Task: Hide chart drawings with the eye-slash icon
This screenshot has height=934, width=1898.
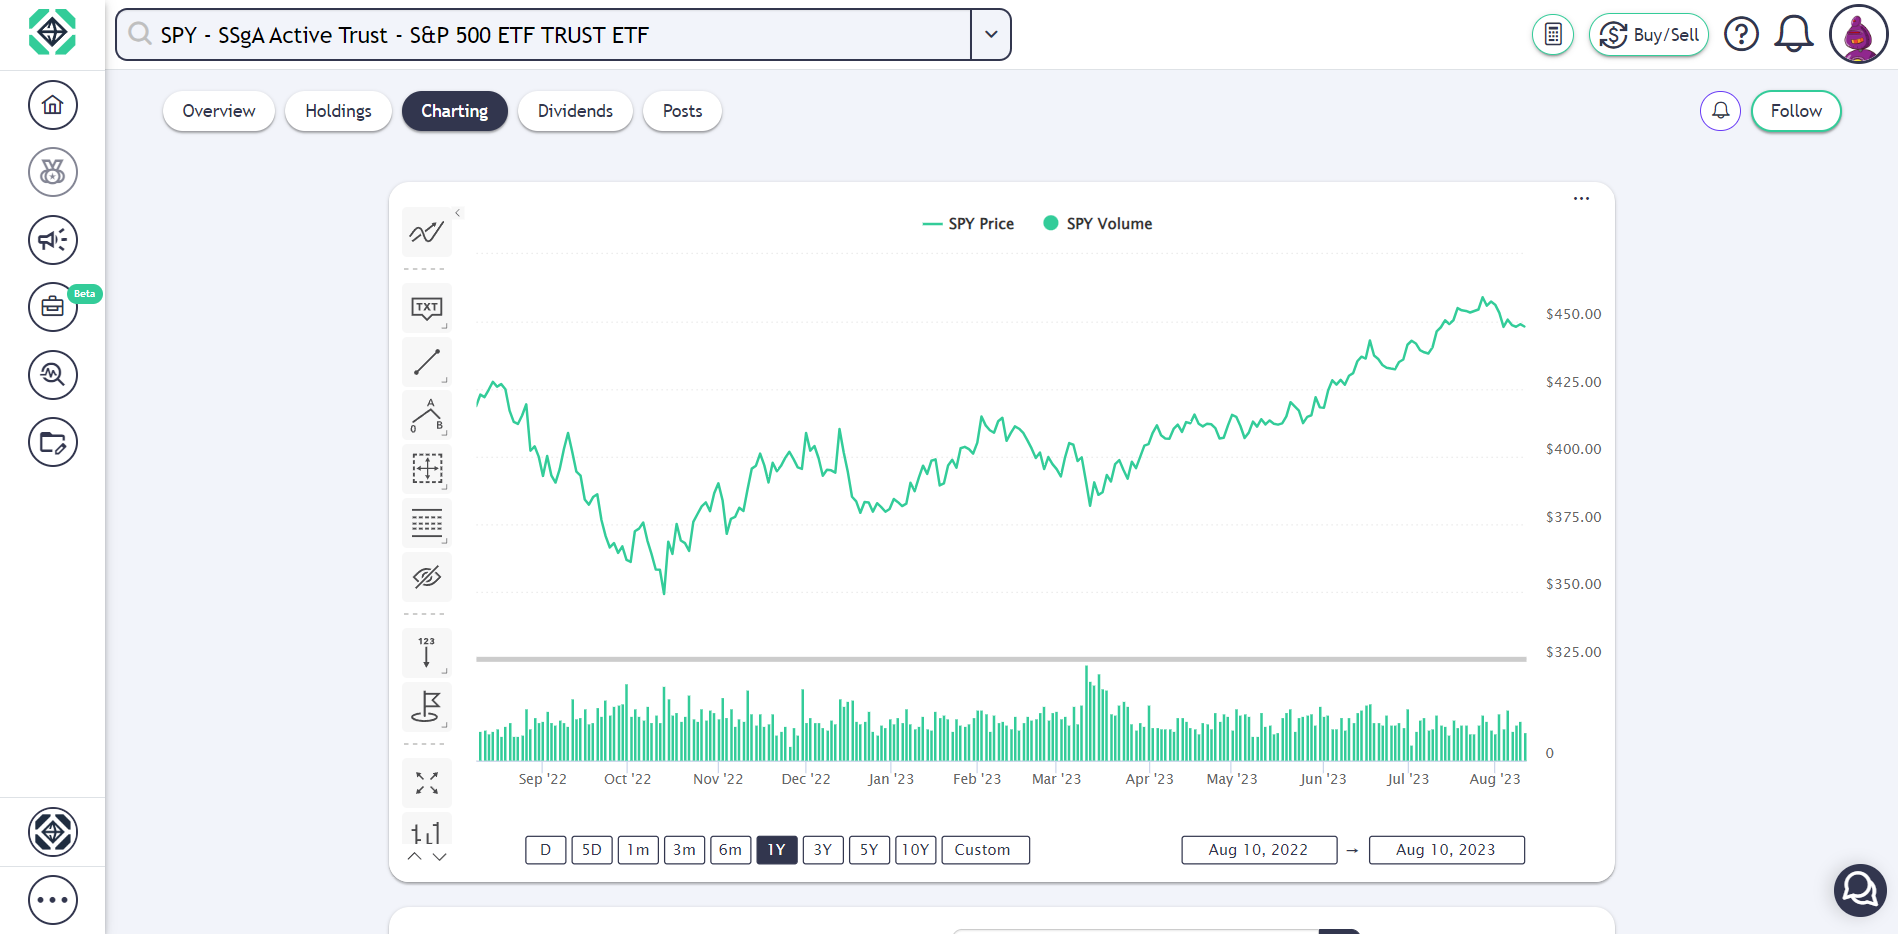Action: pos(426,577)
